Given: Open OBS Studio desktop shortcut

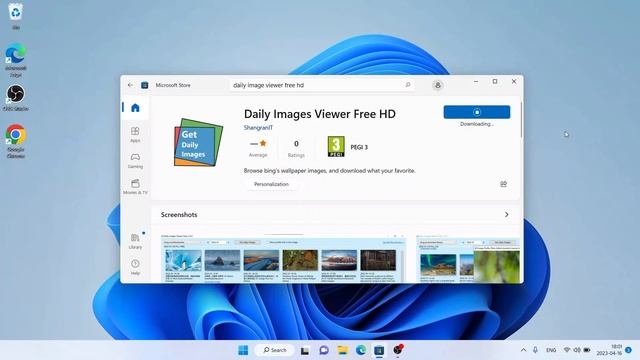Looking at the screenshot, I should [x=16, y=98].
